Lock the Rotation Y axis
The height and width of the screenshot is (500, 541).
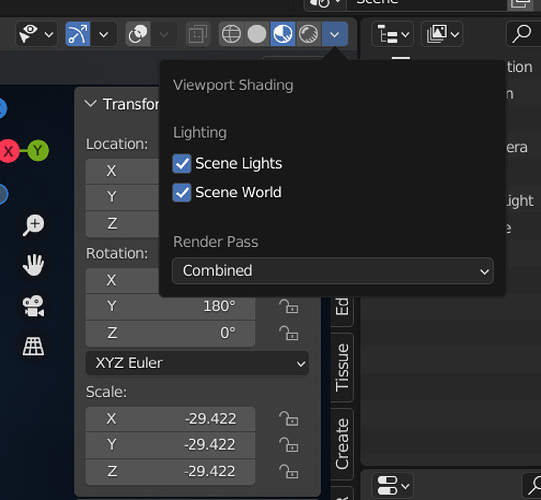point(288,306)
